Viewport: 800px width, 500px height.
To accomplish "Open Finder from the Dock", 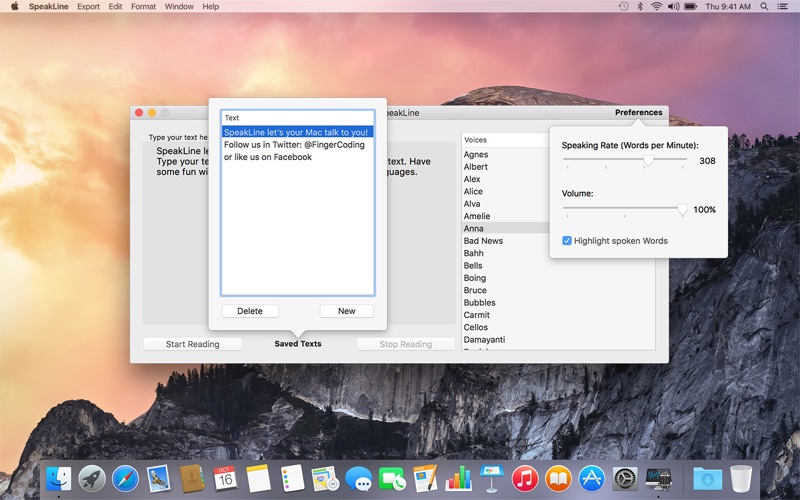I will [x=59, y=479].
